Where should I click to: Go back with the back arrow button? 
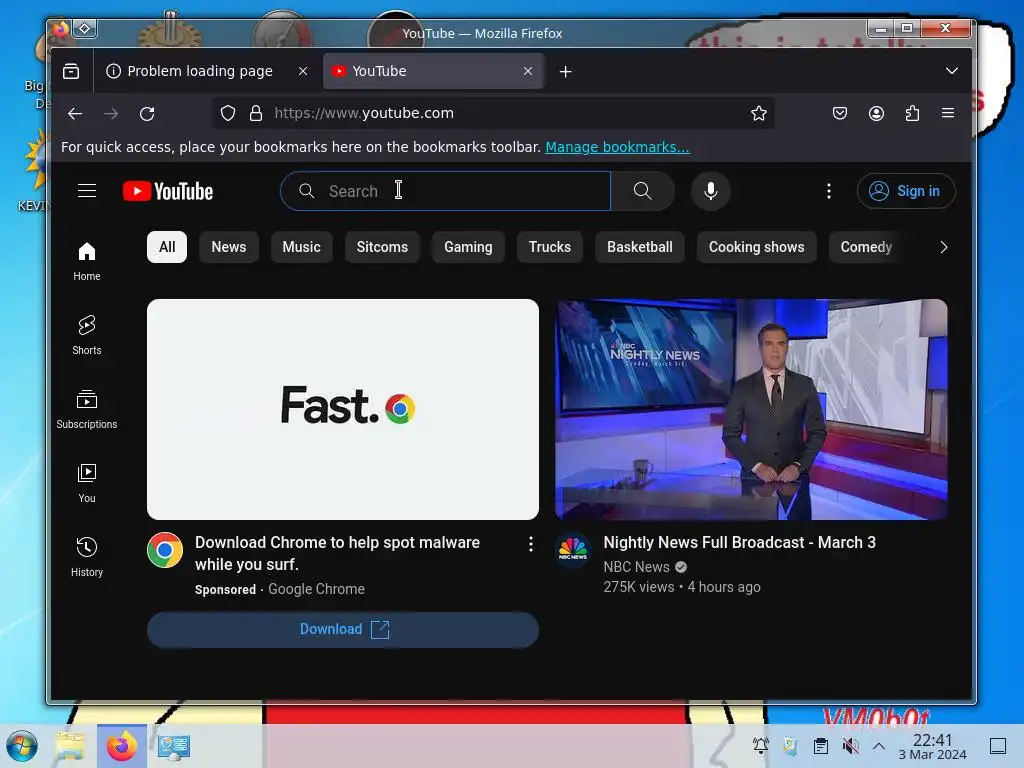pos(75,114)
